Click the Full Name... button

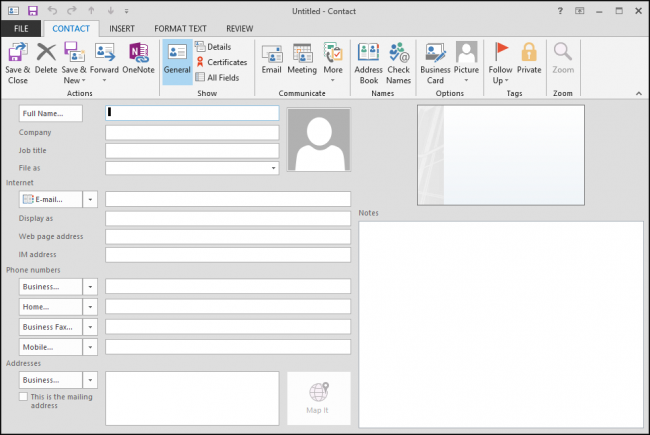click(51, 113)
